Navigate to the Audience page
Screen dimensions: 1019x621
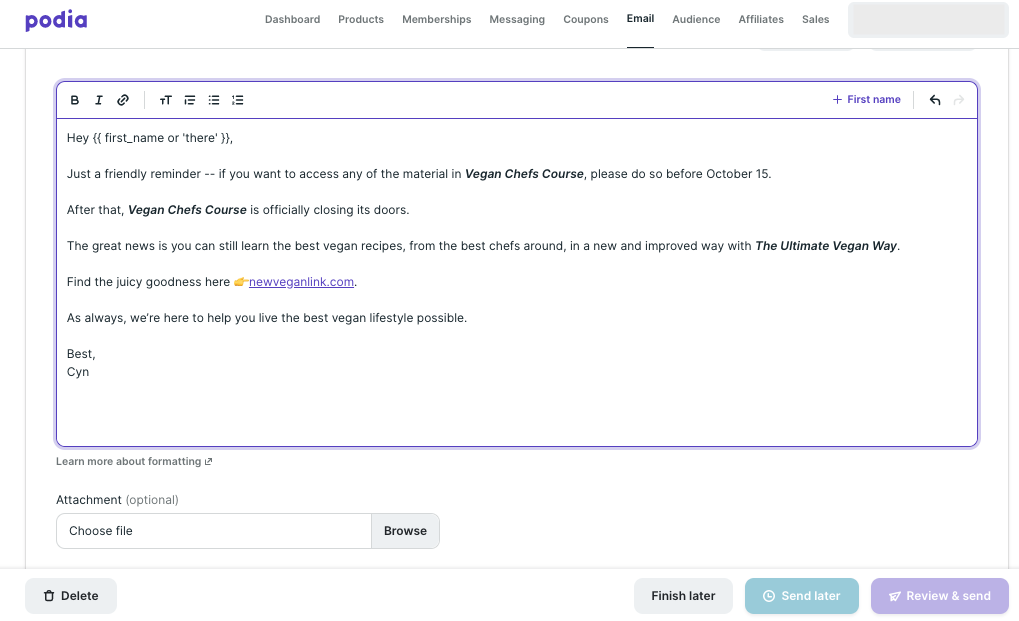click(695, 19)
